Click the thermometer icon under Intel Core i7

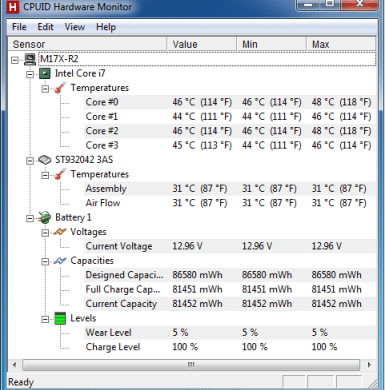[60, 88]
